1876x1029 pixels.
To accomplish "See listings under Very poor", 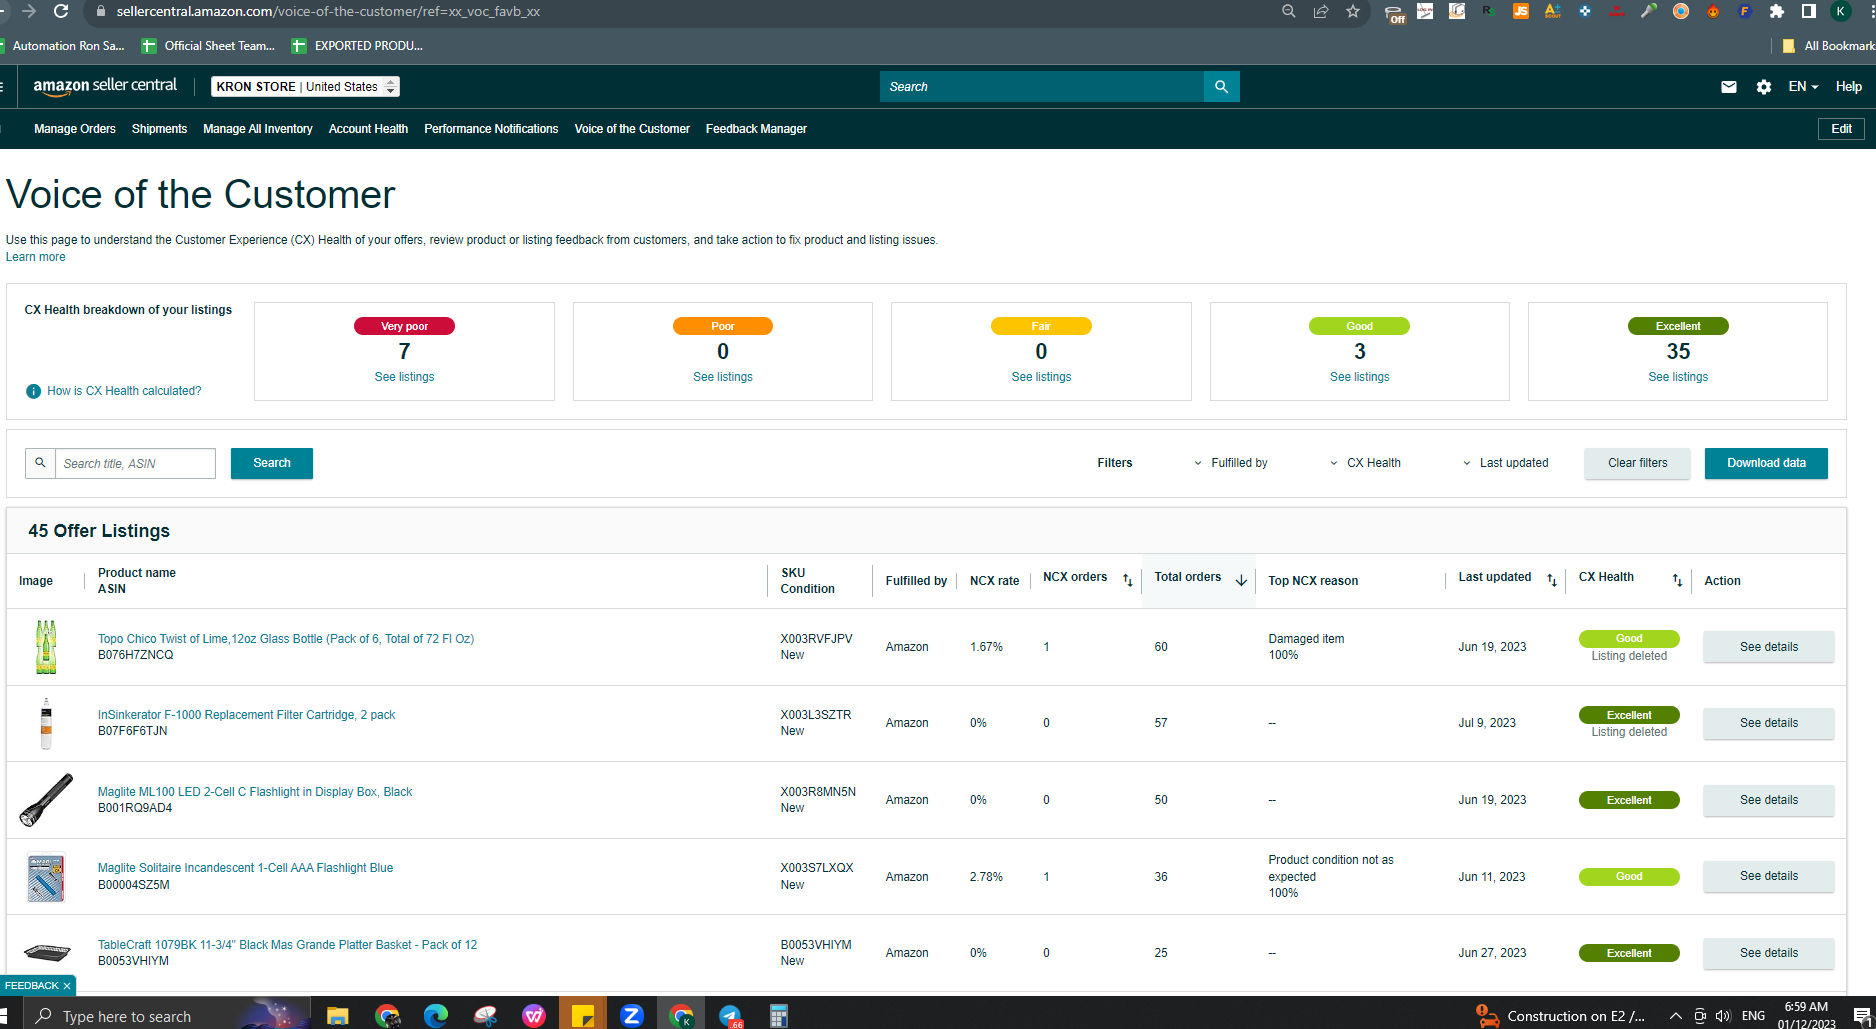I will click(404, 377).
